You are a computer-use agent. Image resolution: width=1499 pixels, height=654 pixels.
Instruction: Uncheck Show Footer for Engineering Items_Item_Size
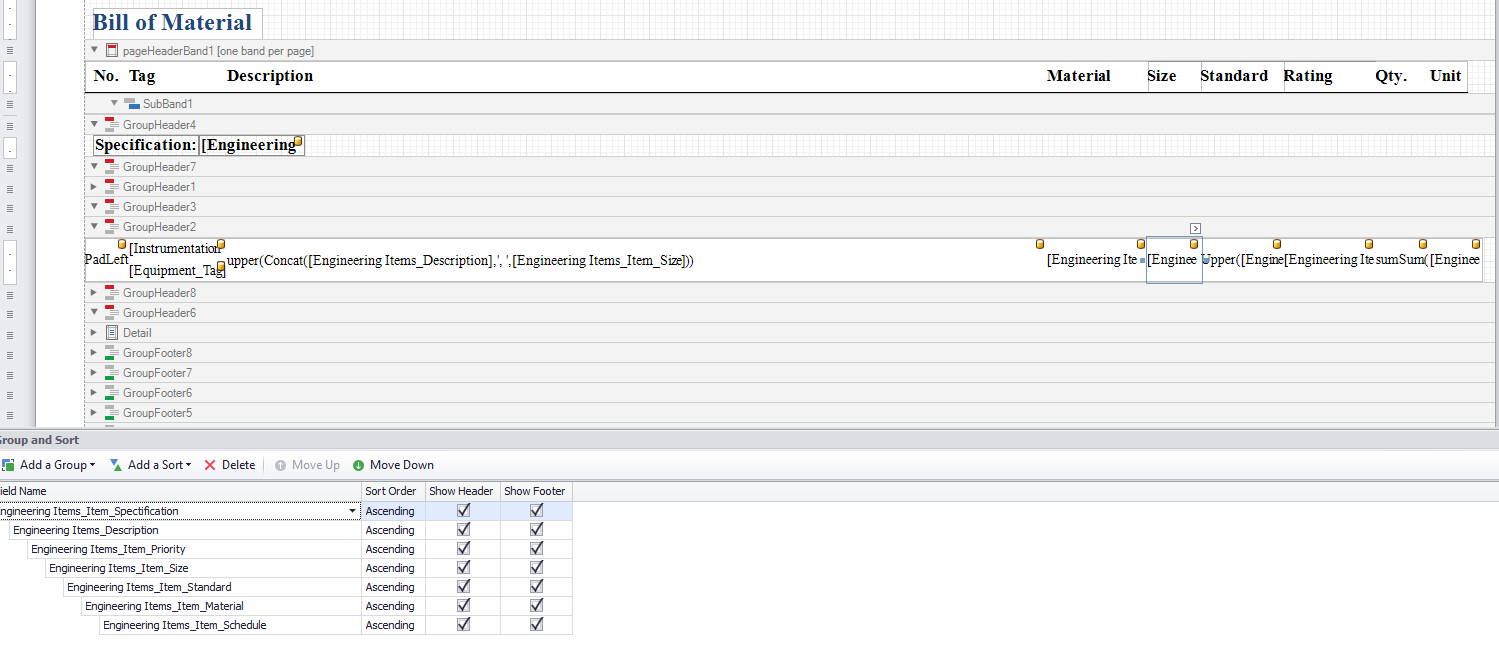536,567
